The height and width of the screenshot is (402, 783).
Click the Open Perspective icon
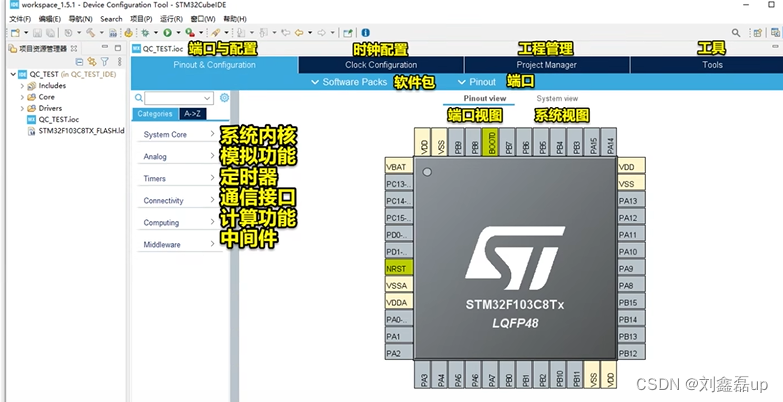[x=758, y=33]
